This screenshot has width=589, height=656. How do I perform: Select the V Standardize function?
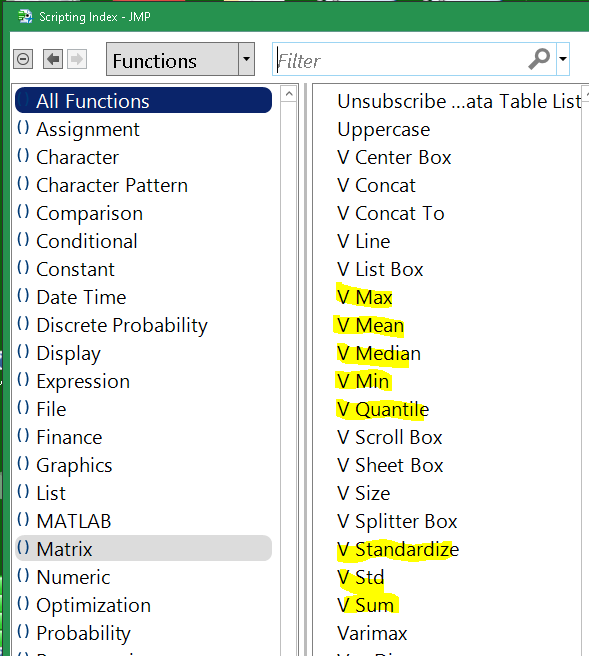pyautogui.click(x=398, y=549)
